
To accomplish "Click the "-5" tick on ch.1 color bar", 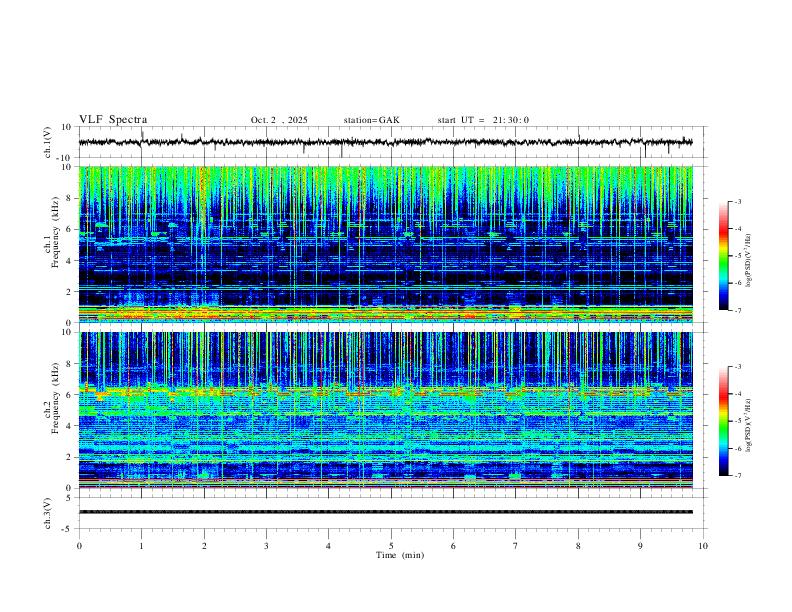I will (x=738, y=256).
